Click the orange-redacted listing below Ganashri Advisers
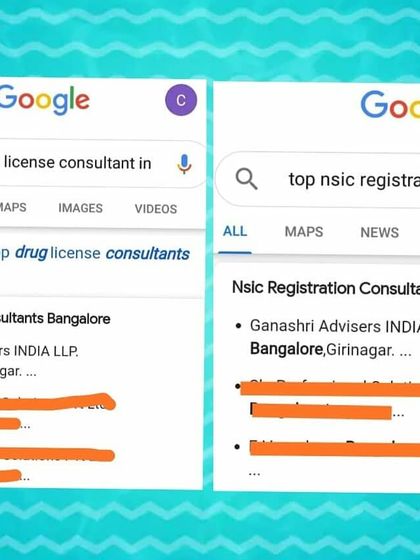 329,400
